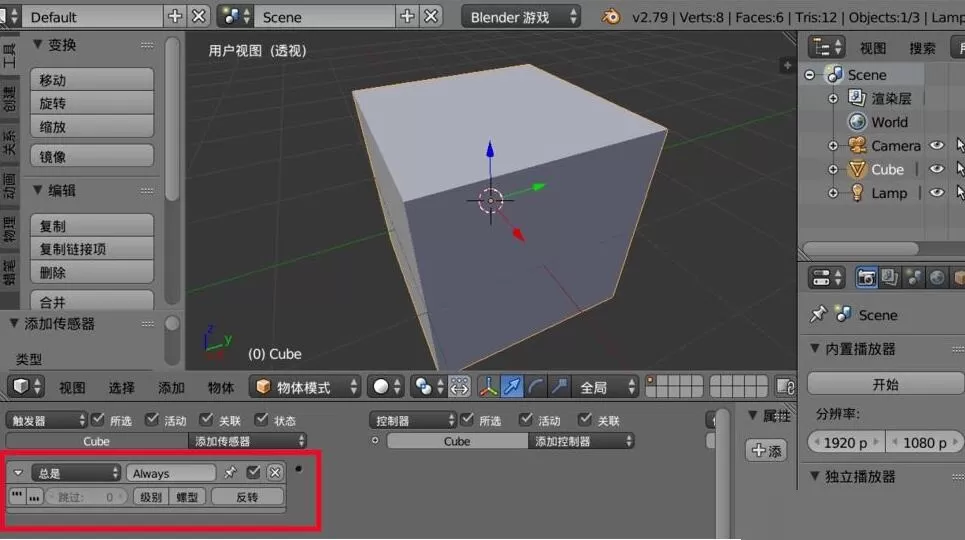Toggle sensors 所选 checkbox
The image size is (965, 540).
click(x=97, y=420)
